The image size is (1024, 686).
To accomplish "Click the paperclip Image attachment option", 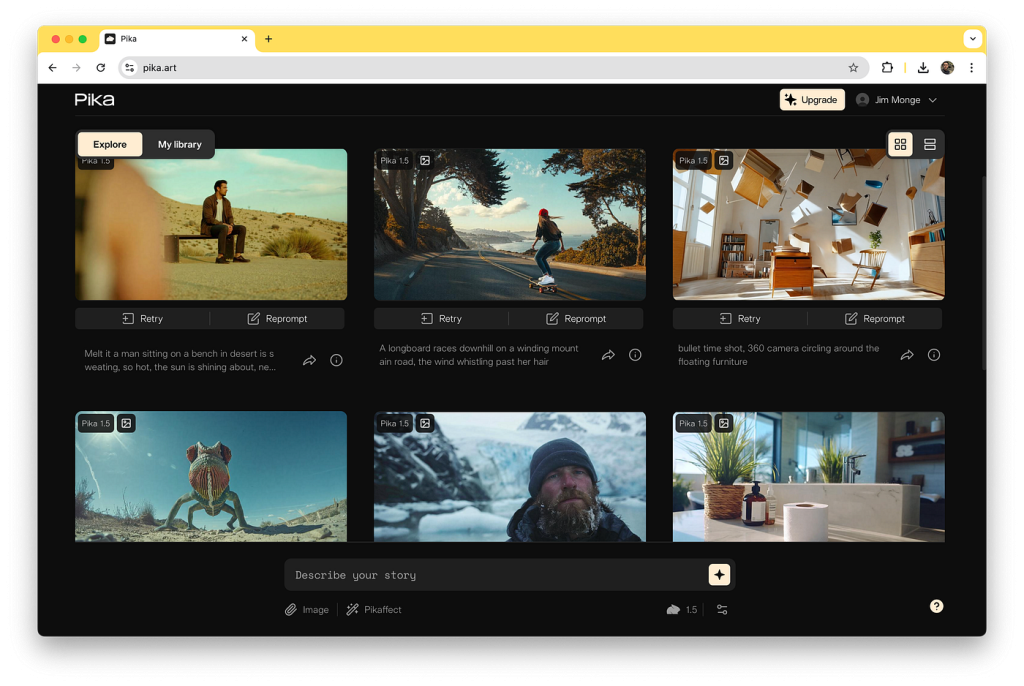I will 306,610.
